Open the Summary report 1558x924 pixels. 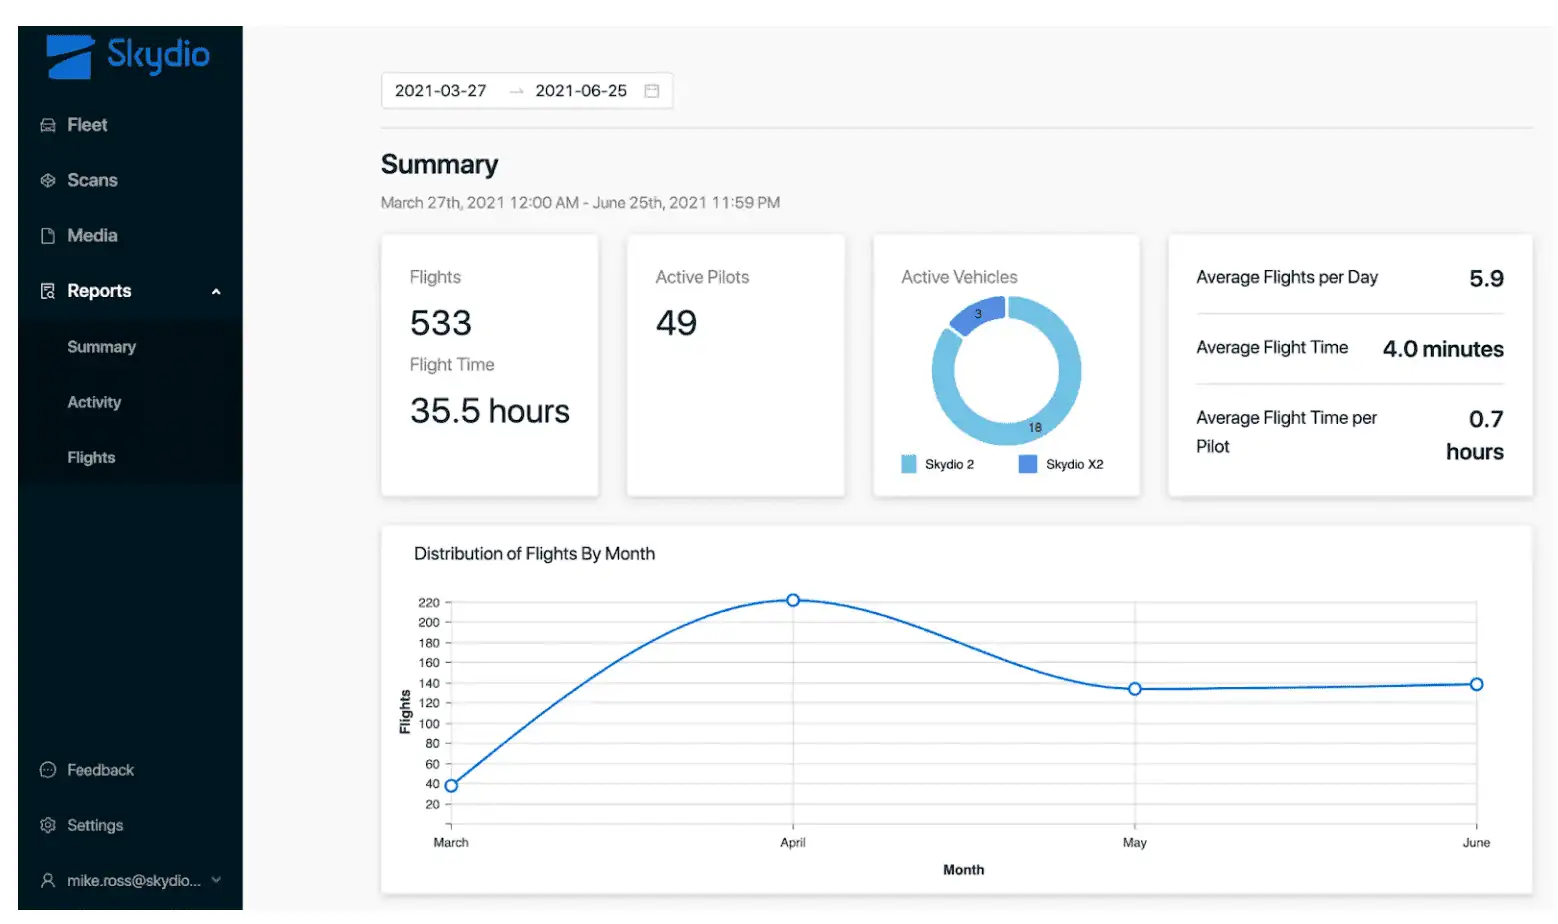101,347
